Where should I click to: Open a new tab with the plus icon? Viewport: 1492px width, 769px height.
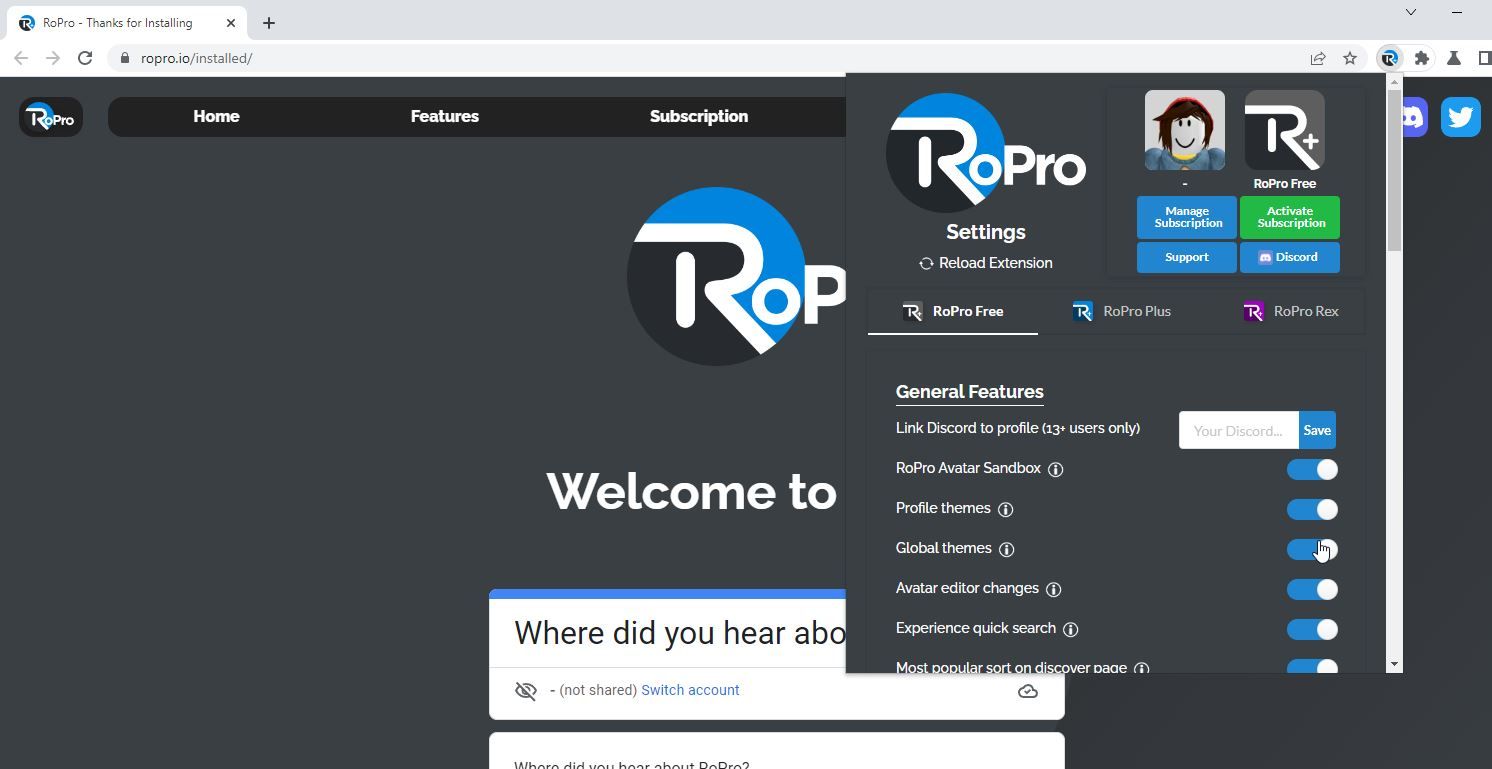[x=269, y=23]
